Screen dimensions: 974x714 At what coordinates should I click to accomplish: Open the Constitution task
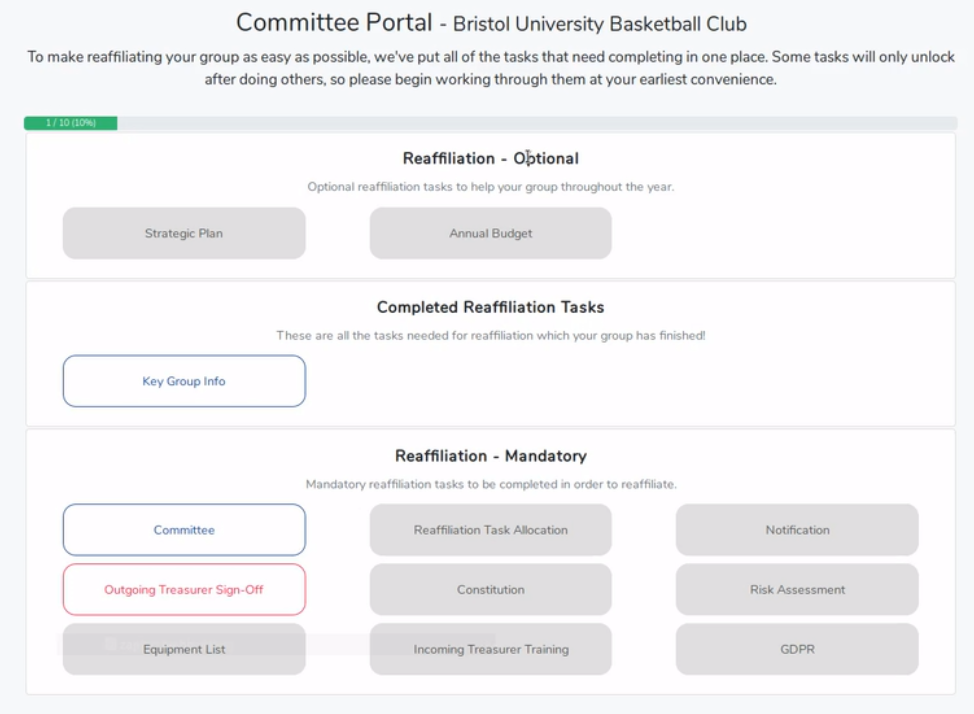[491, 589]
